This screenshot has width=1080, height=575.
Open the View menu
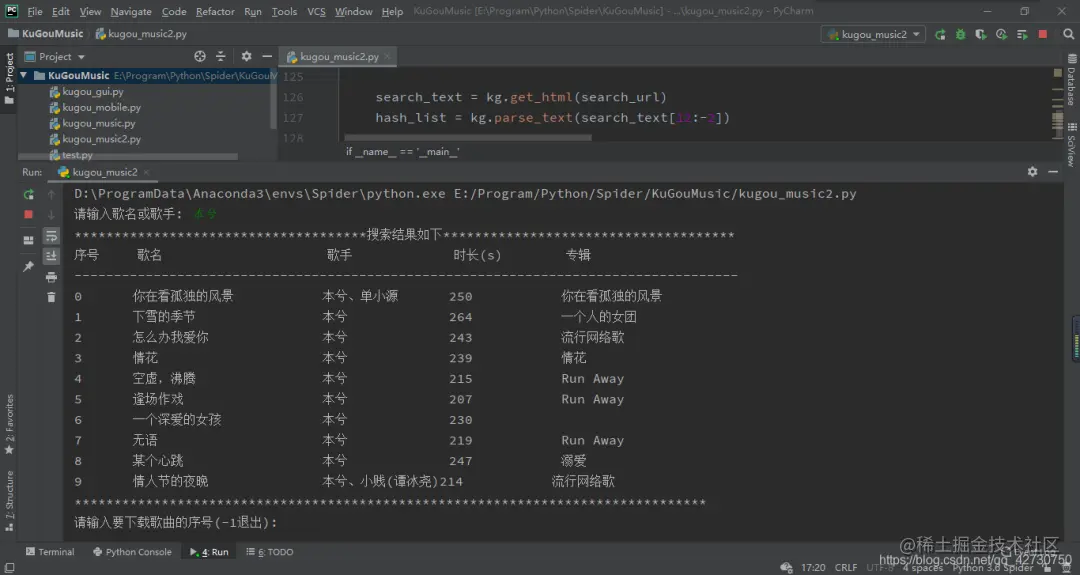tap(90, 12)
